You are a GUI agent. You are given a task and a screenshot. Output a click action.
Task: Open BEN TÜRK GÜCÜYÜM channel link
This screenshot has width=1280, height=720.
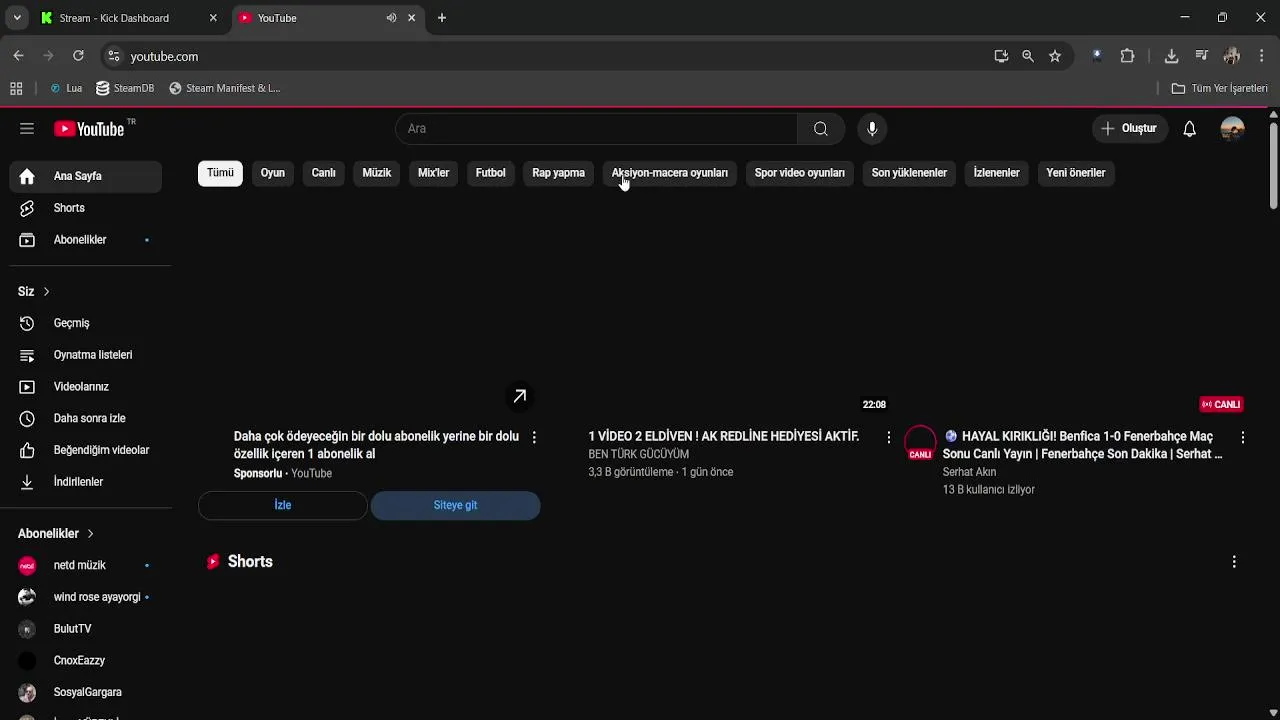pyautogui.click(x=639, y=454)
